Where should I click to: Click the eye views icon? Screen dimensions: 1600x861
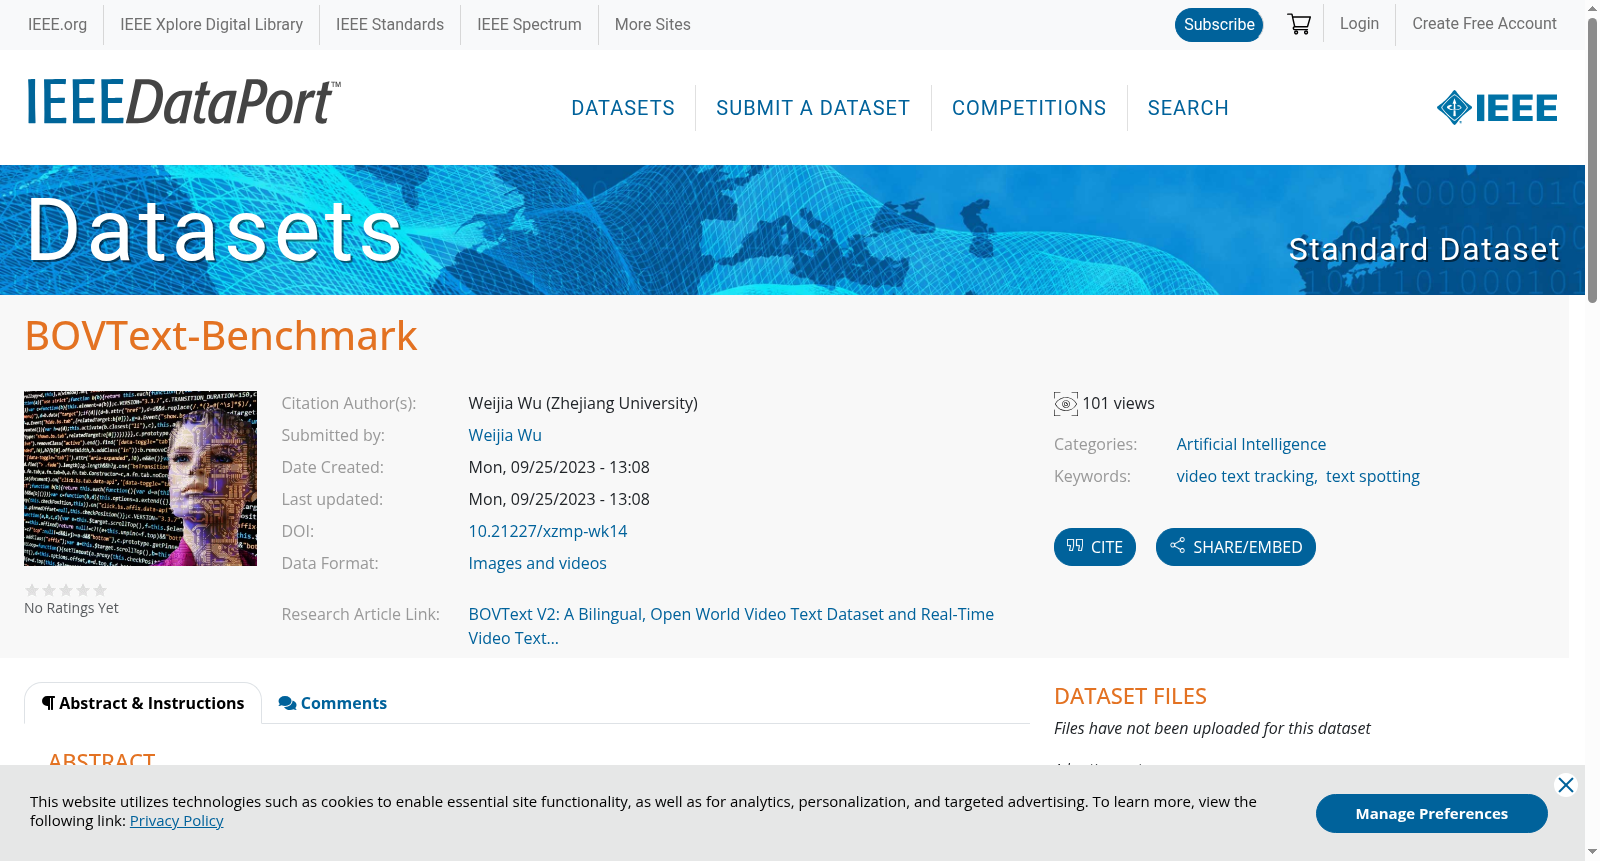pos(1066,404)
